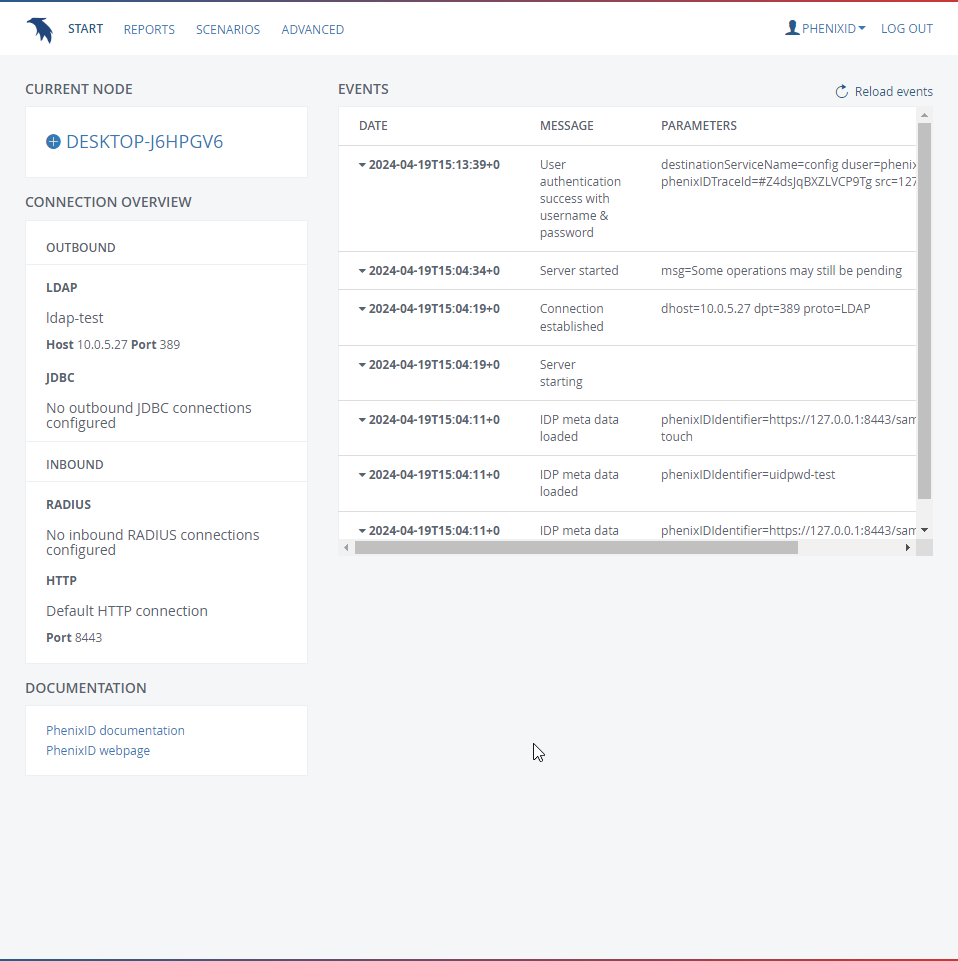This screenshot has width=958, height=961.
Task: Open the SCENARIOS menu item
Action: [x=228, y=29]
